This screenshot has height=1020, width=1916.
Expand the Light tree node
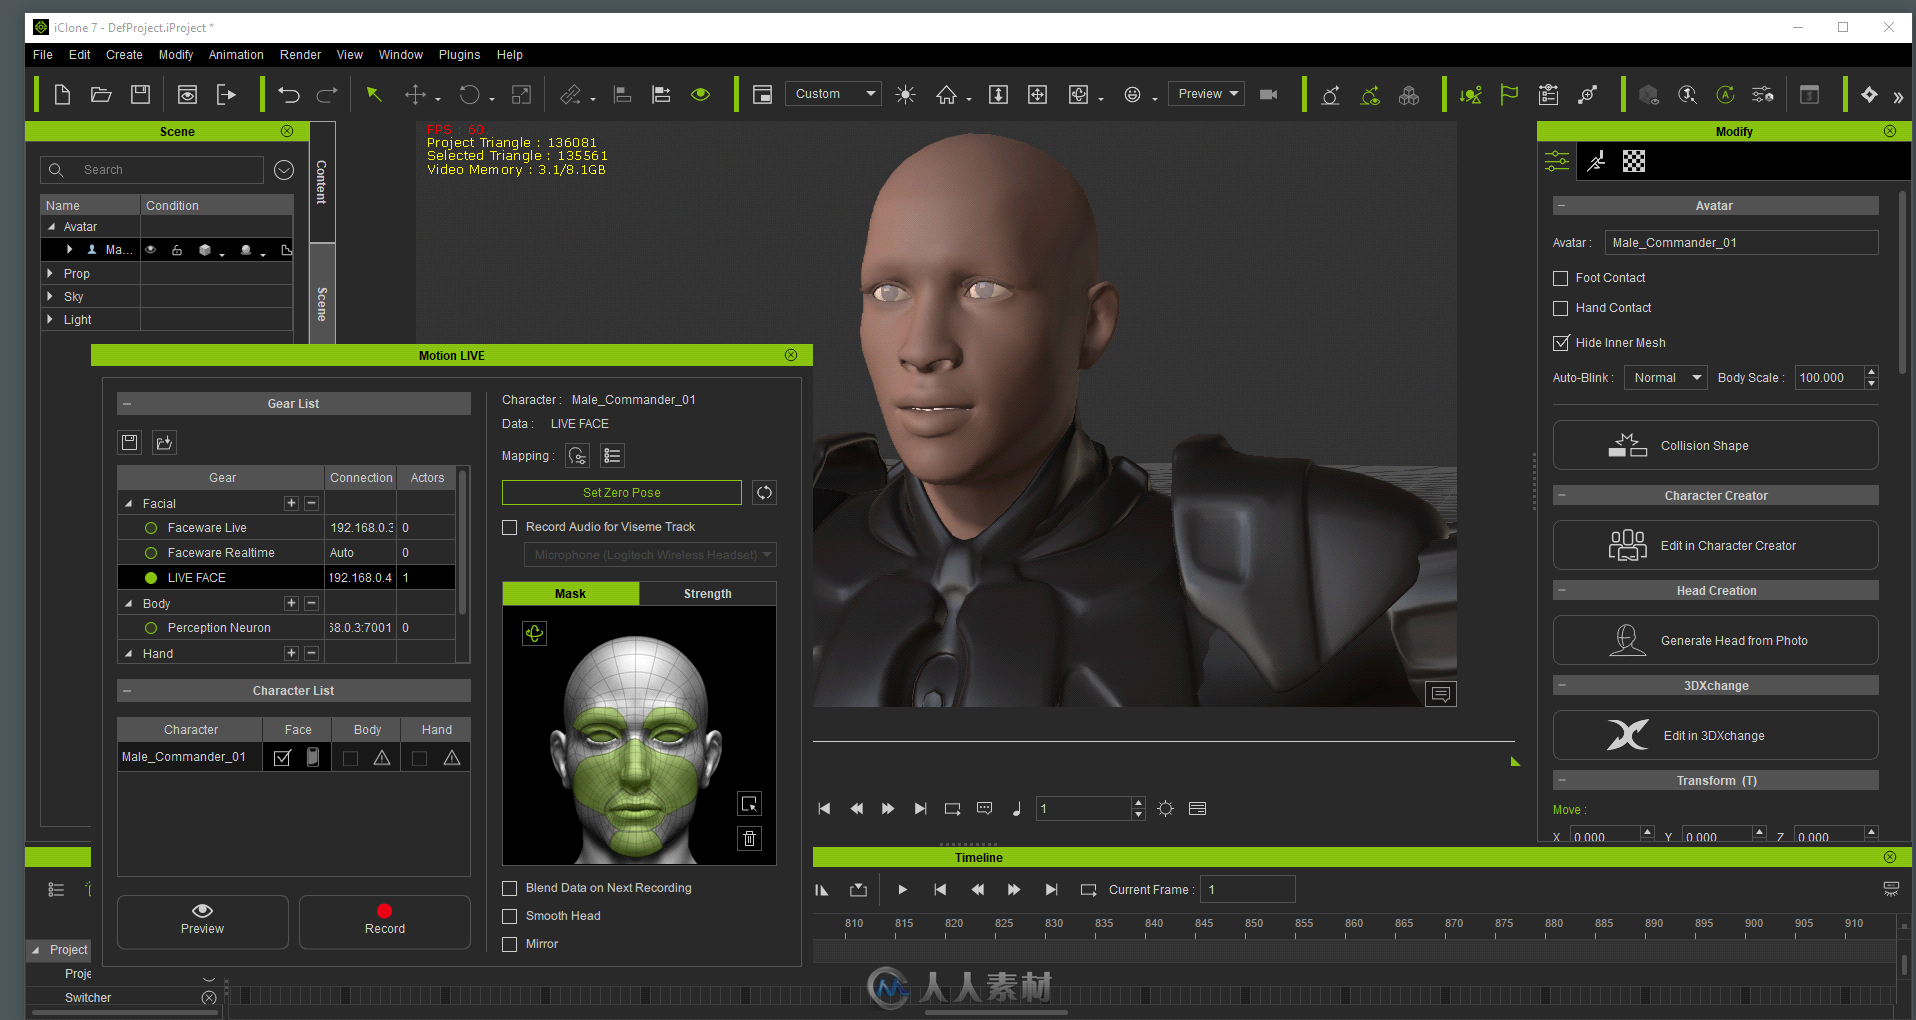coord(50,319)
